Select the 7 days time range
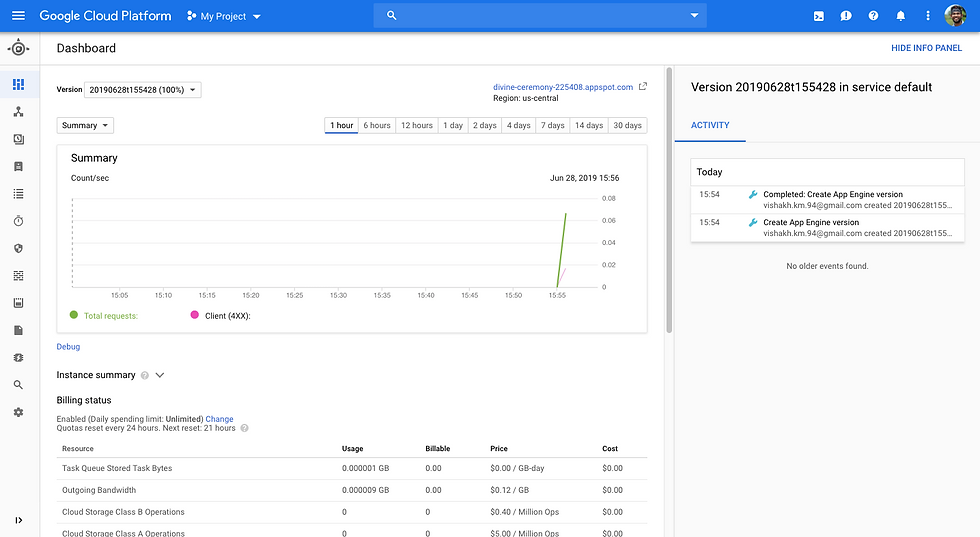Viewport: 980px width, 537px height. pyautogui.click(x=552, y=126)
